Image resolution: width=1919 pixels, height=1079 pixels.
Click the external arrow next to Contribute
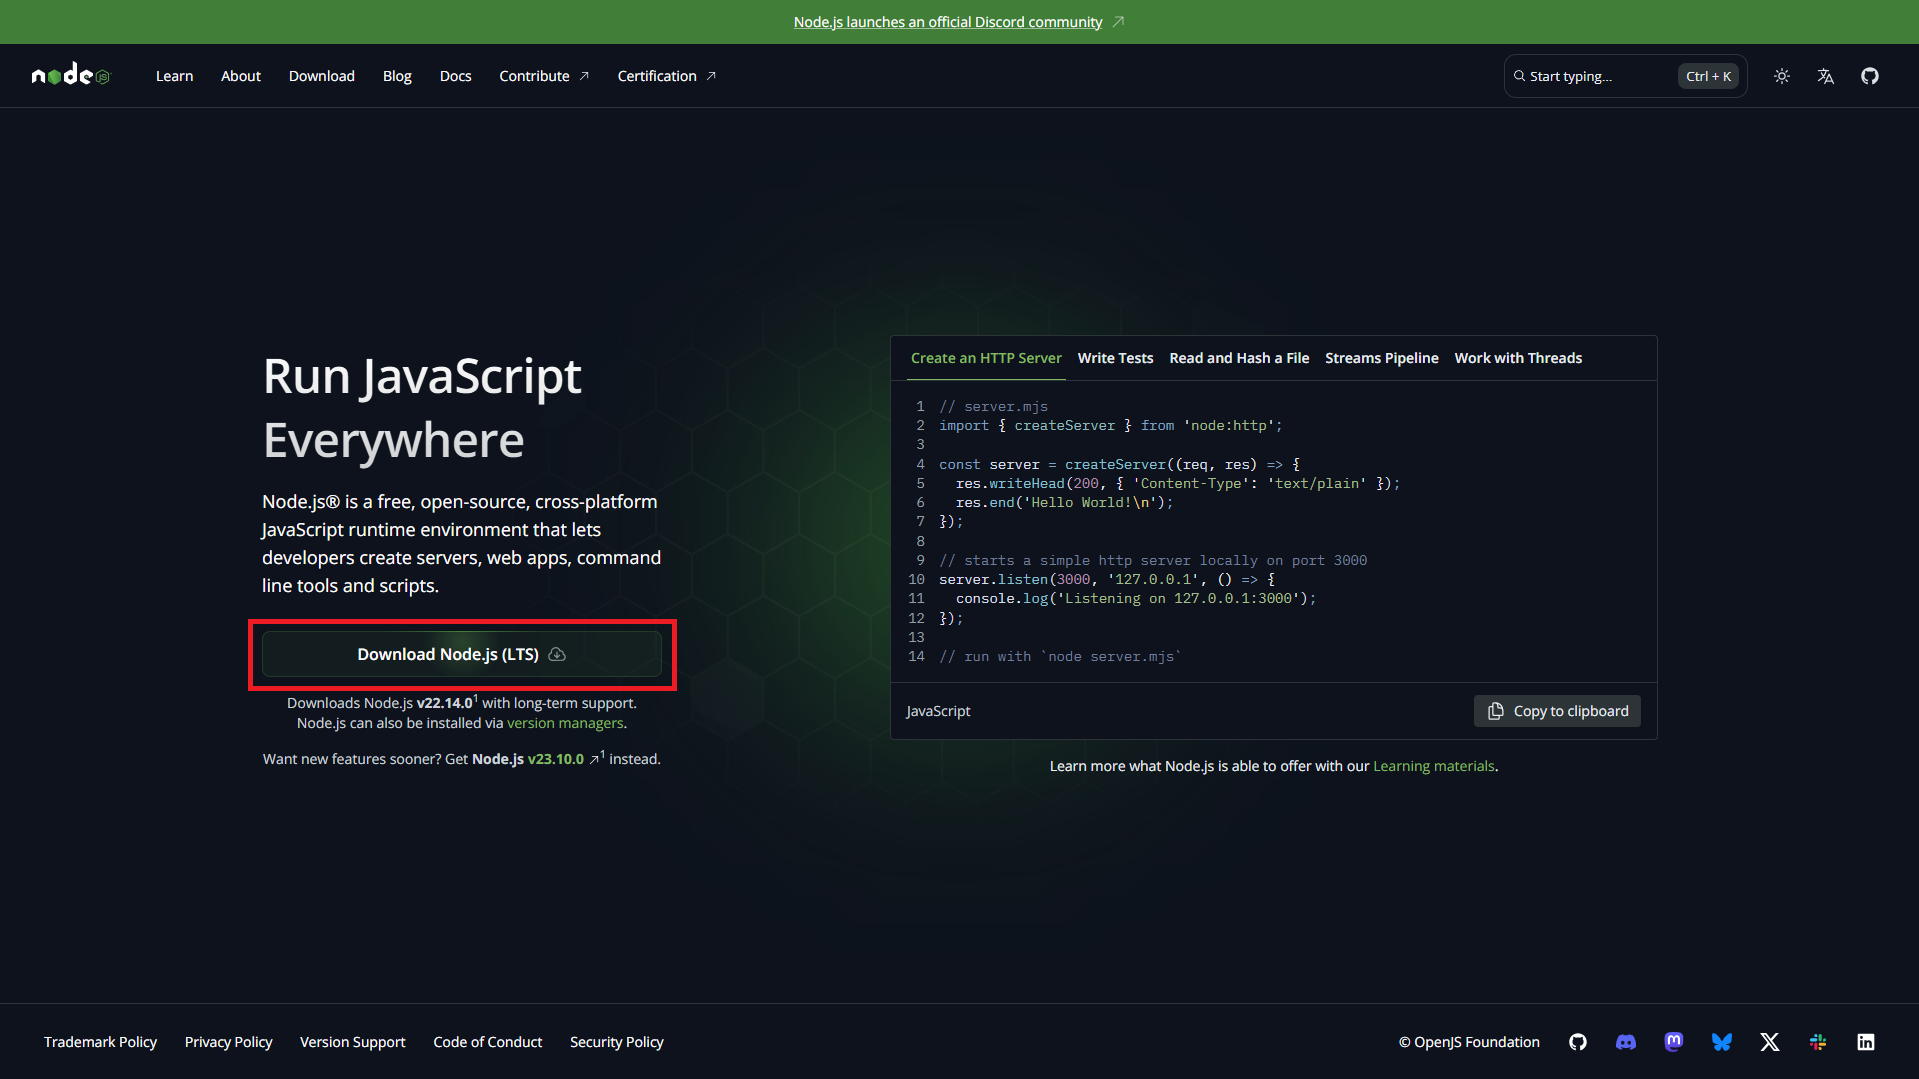coord(584,76)
